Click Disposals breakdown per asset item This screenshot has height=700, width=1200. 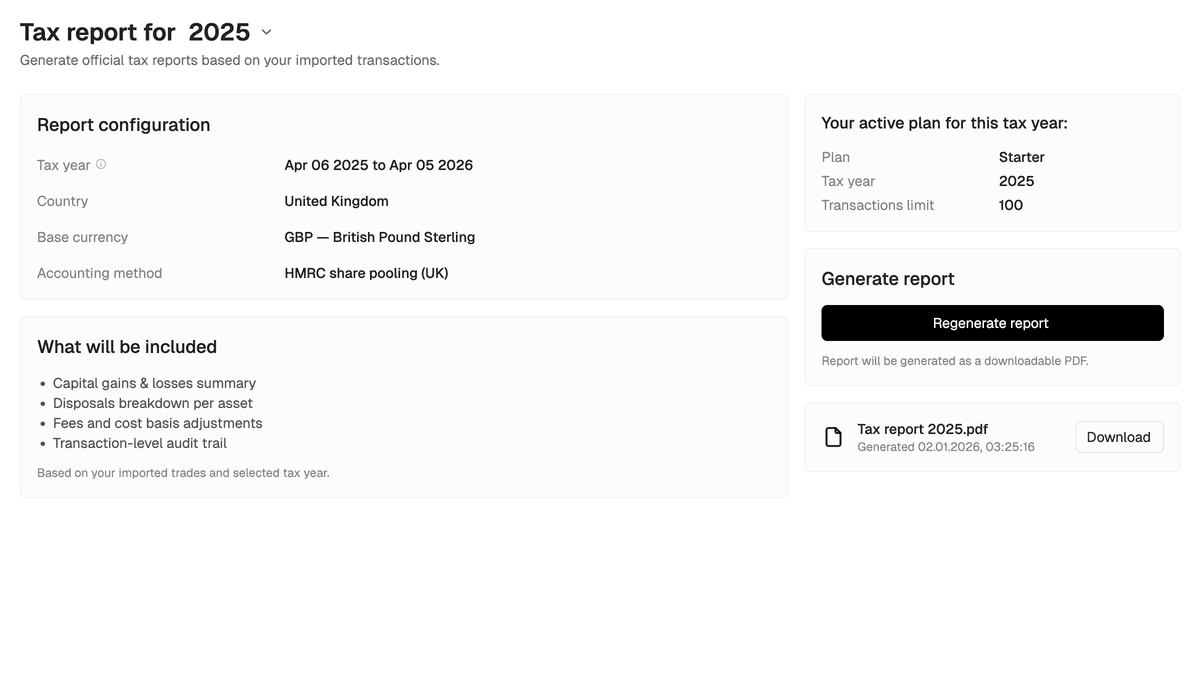[x=153, y=403]
